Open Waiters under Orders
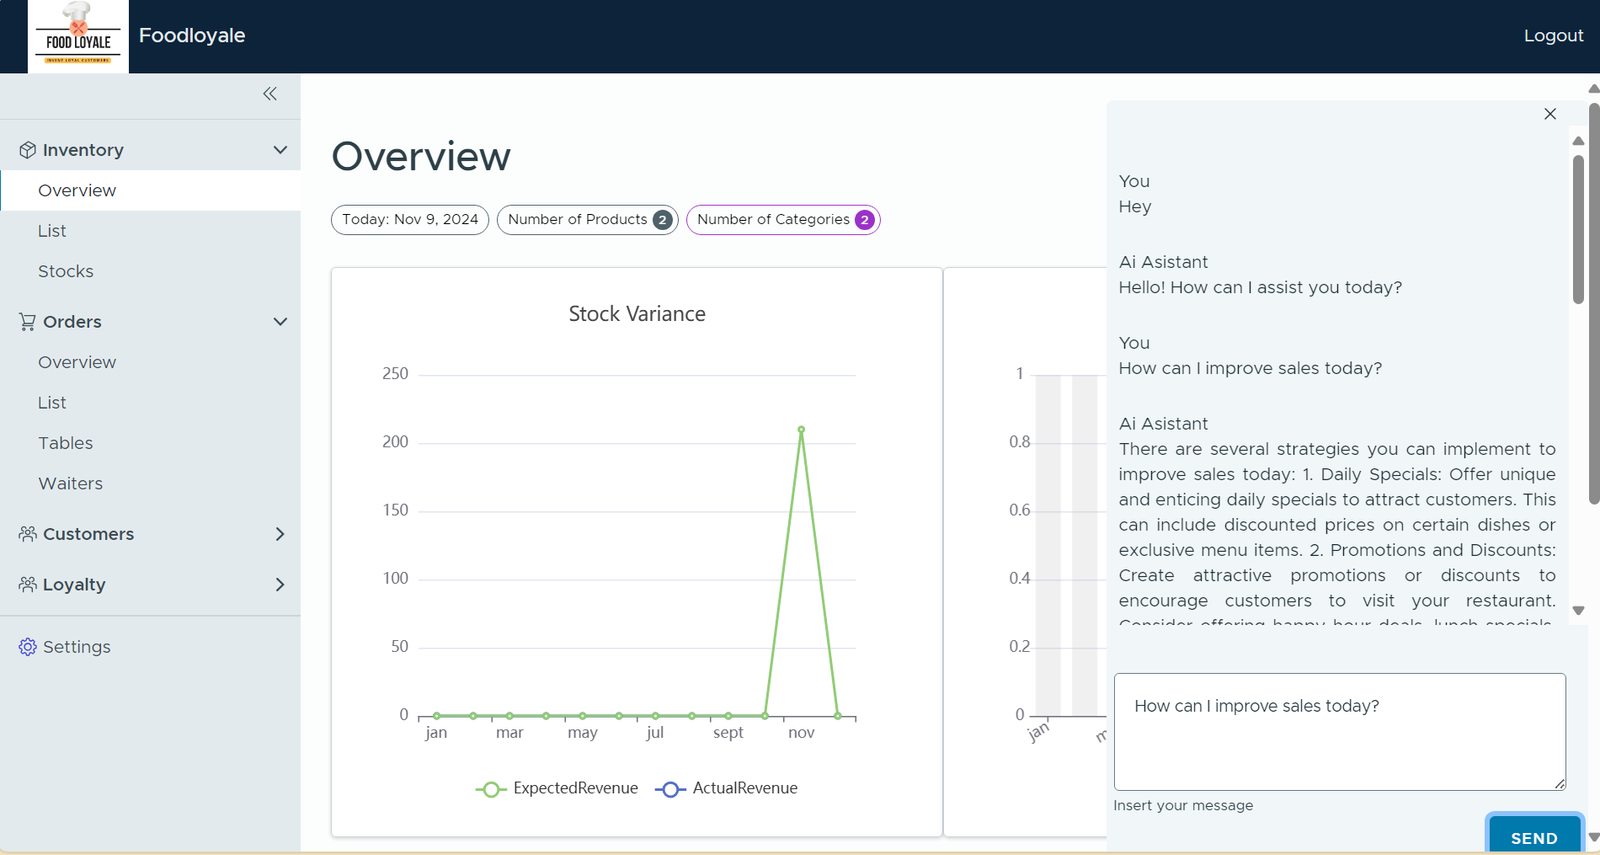 click(70, 484)
